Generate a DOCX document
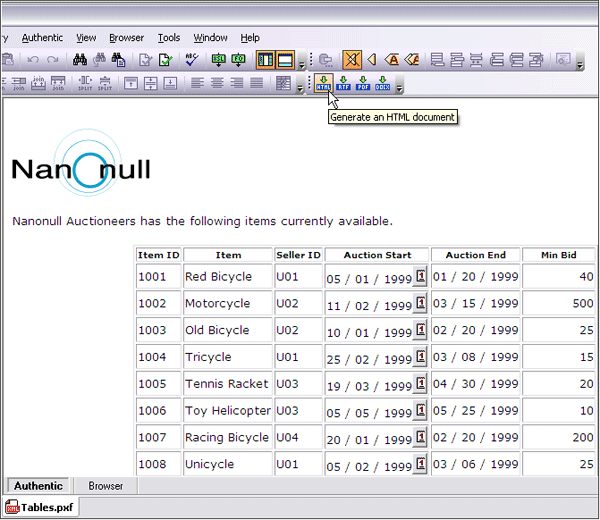This screenshot has height=520, width=600. pyautogui.click(x=382, y=84)
